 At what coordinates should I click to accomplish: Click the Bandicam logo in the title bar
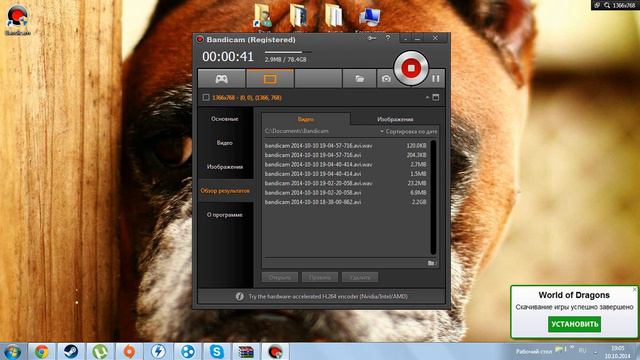click(200, 40)
